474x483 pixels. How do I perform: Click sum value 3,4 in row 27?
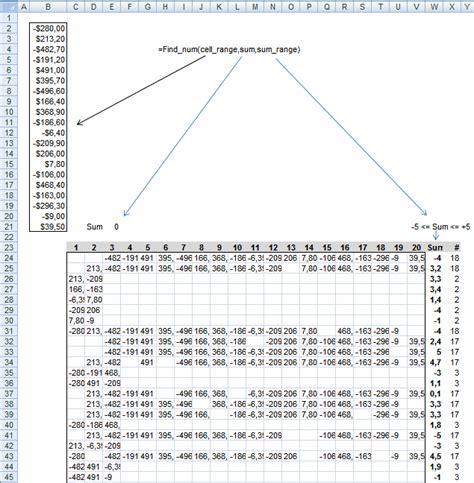click(x=434, y=289)
